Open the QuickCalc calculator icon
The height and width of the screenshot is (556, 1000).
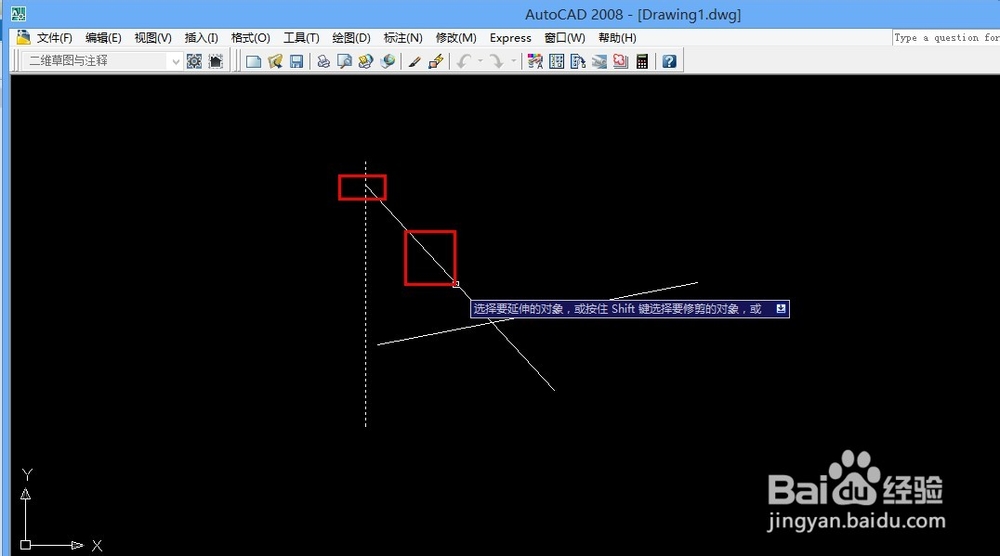[642, 61]
